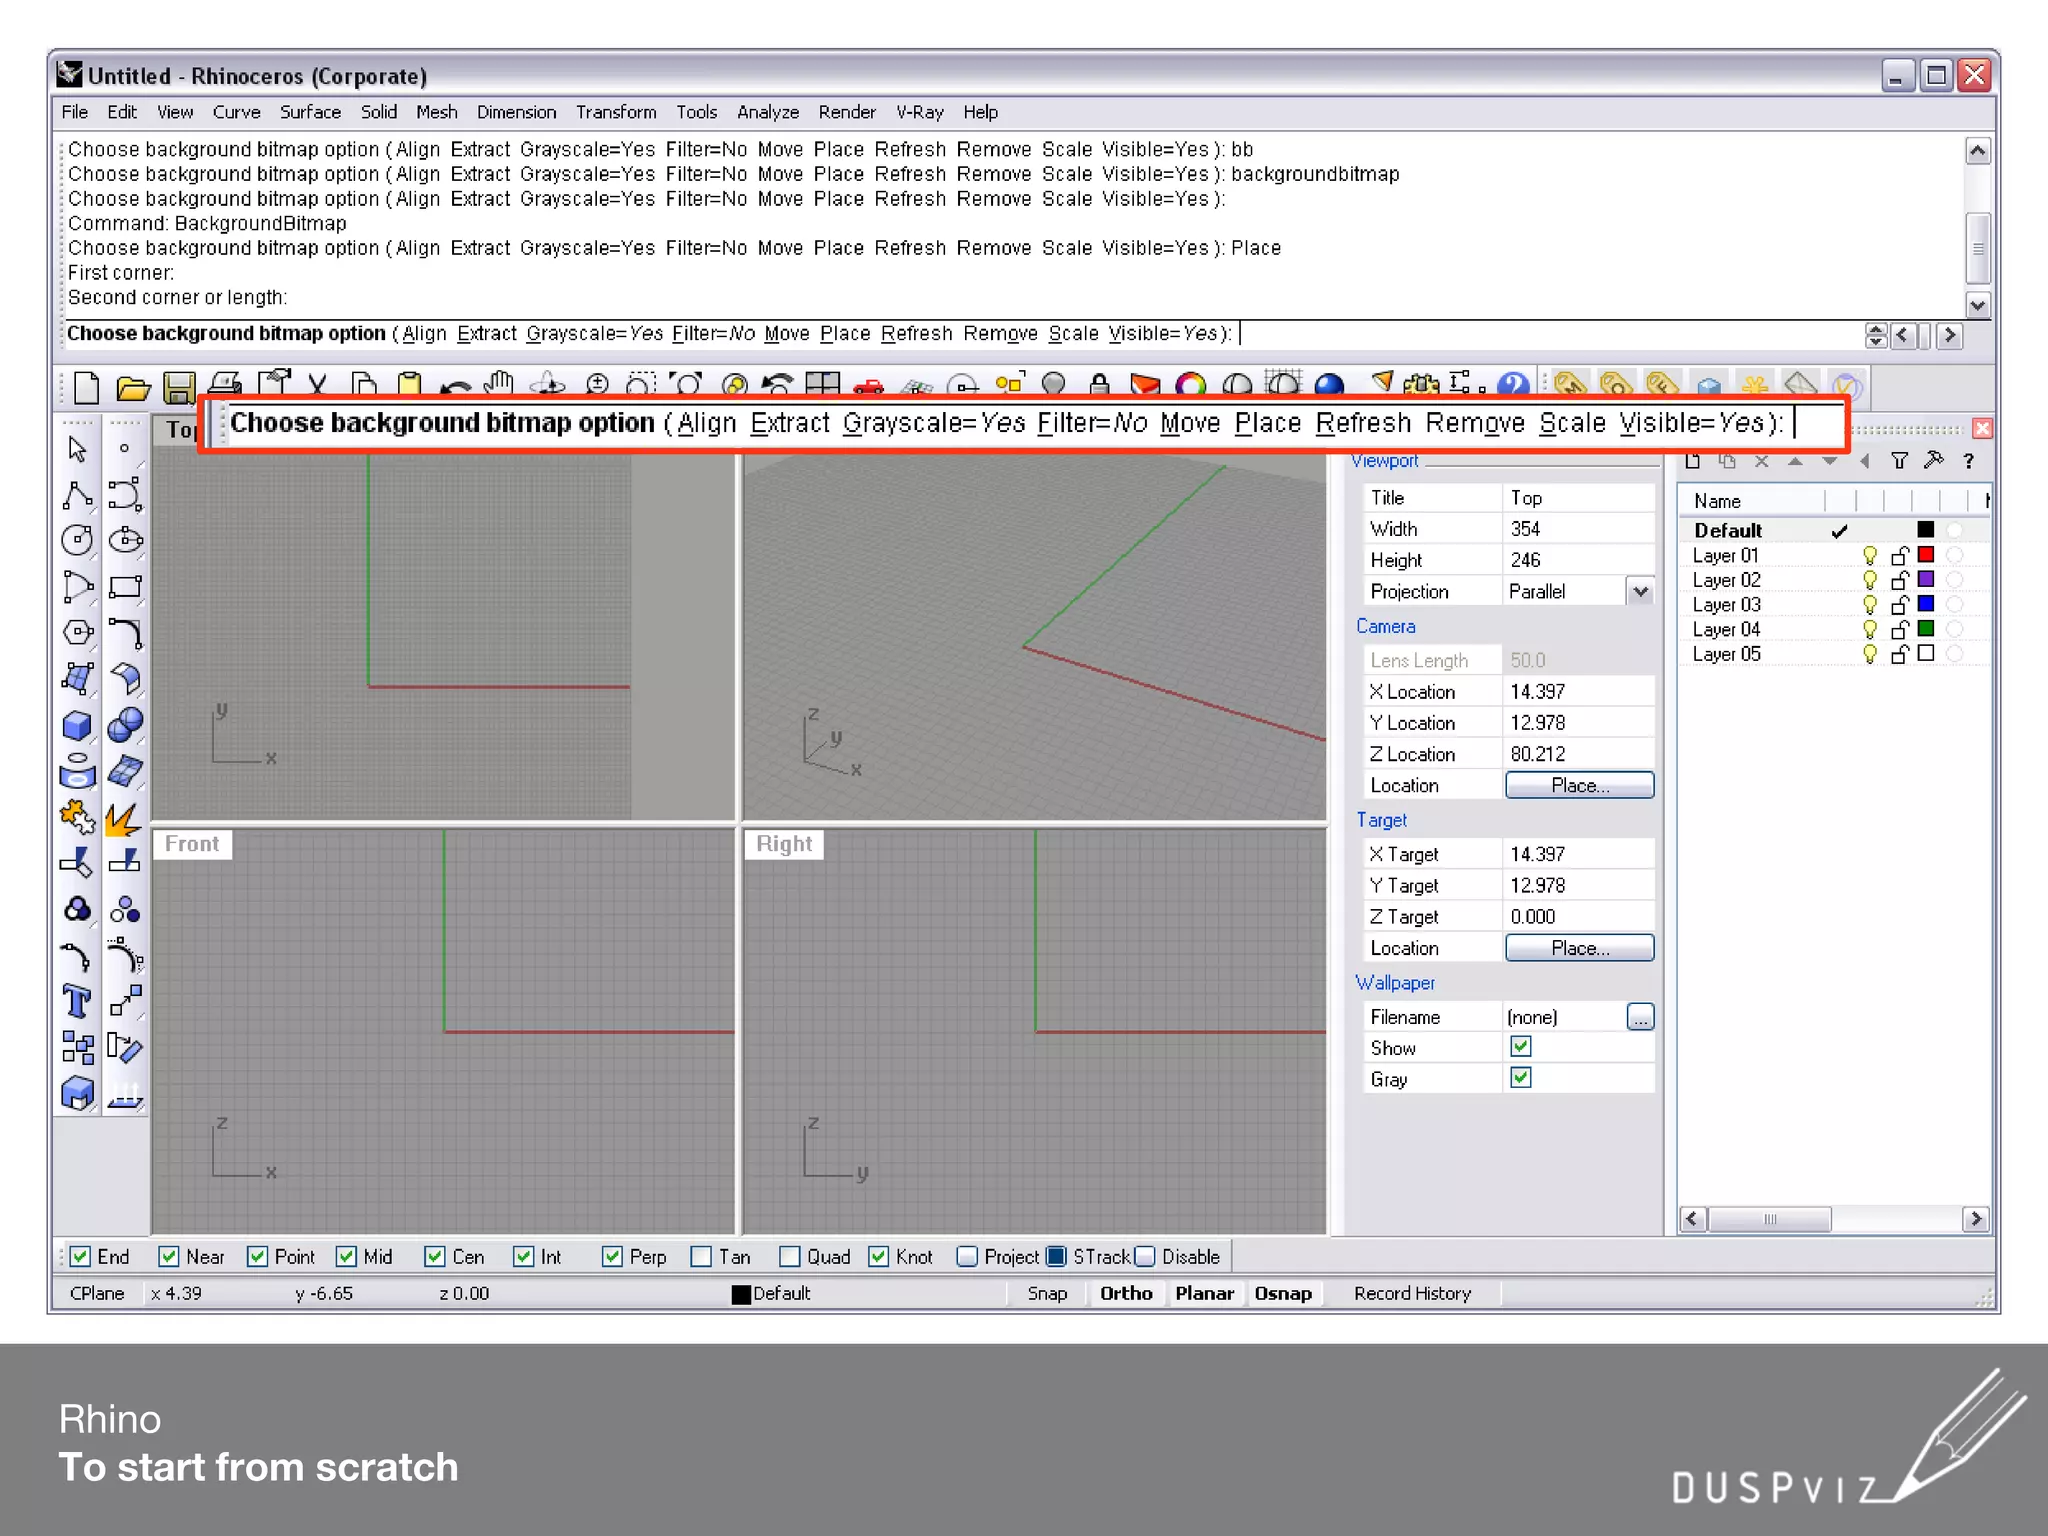Screen dimensions: 2048x1536
Task: Open the V-Ray menu
Action: 919,112
